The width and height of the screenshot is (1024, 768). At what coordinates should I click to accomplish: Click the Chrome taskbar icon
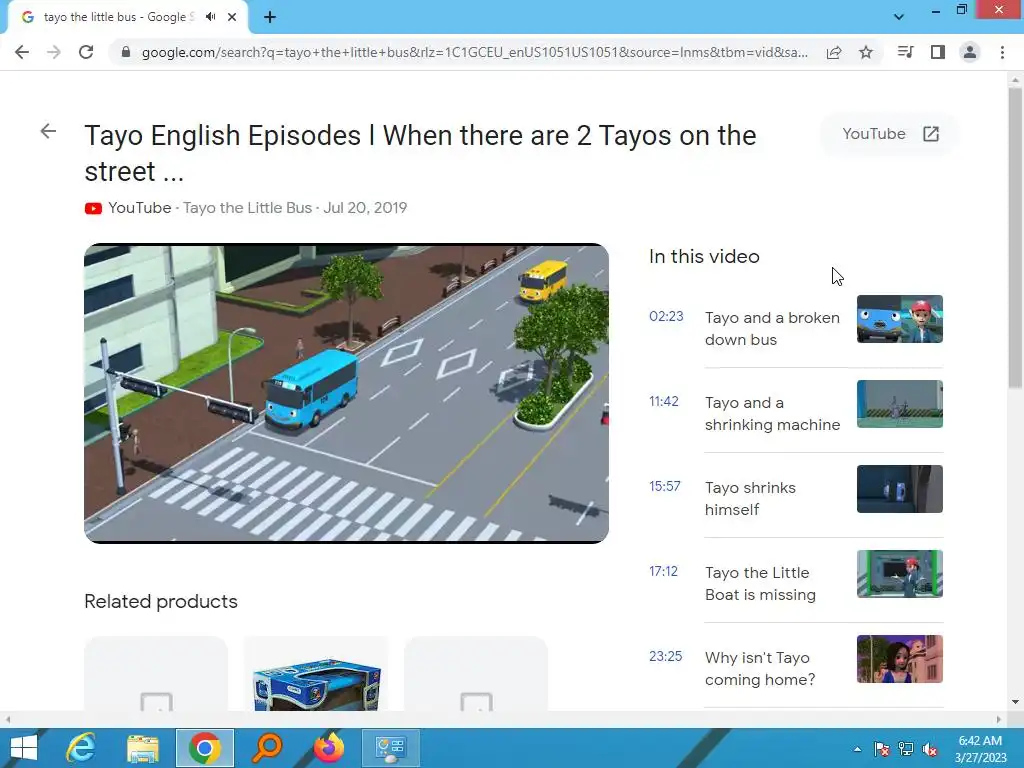click(204, 748)
